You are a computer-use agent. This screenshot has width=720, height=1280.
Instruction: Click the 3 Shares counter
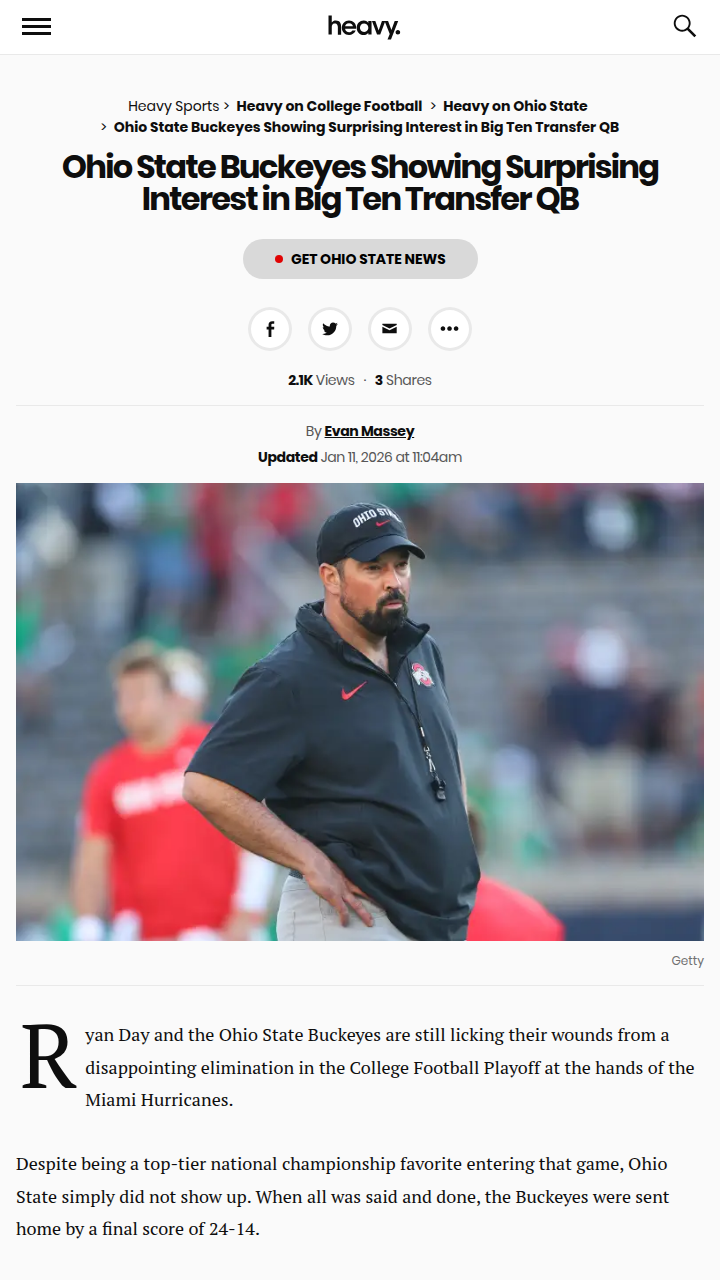coord(403,380)
